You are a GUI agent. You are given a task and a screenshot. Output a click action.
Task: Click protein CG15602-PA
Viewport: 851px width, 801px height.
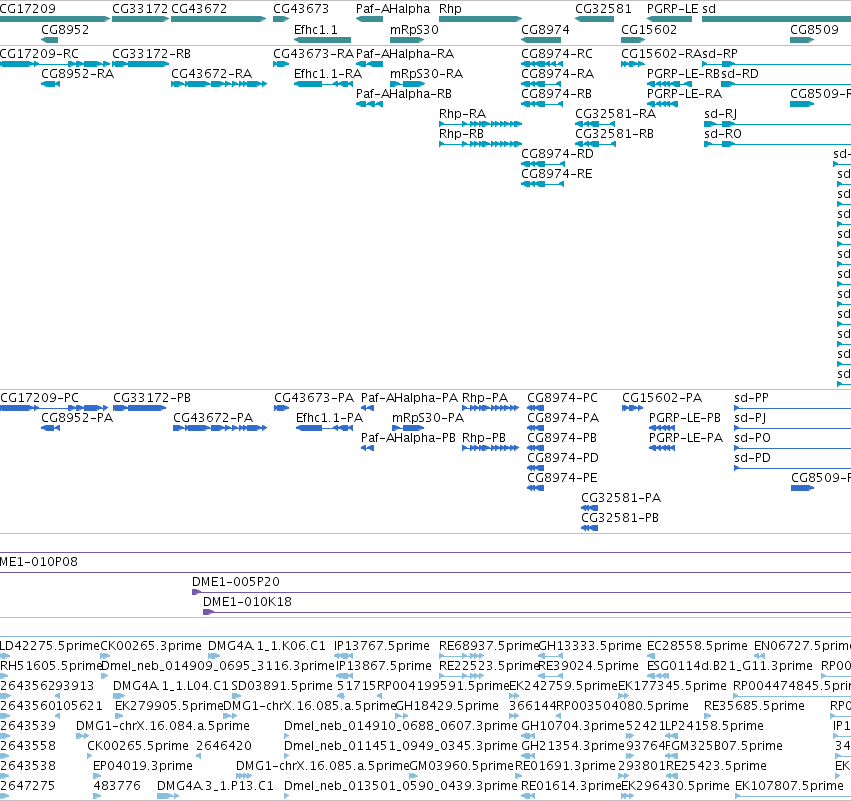pyautogui.click(x=662, y=398)
